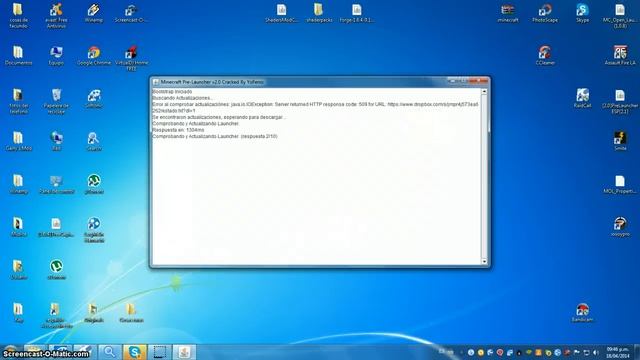
Task: Click the selection-rectangle taskbar button
Action: pos(159,352)
